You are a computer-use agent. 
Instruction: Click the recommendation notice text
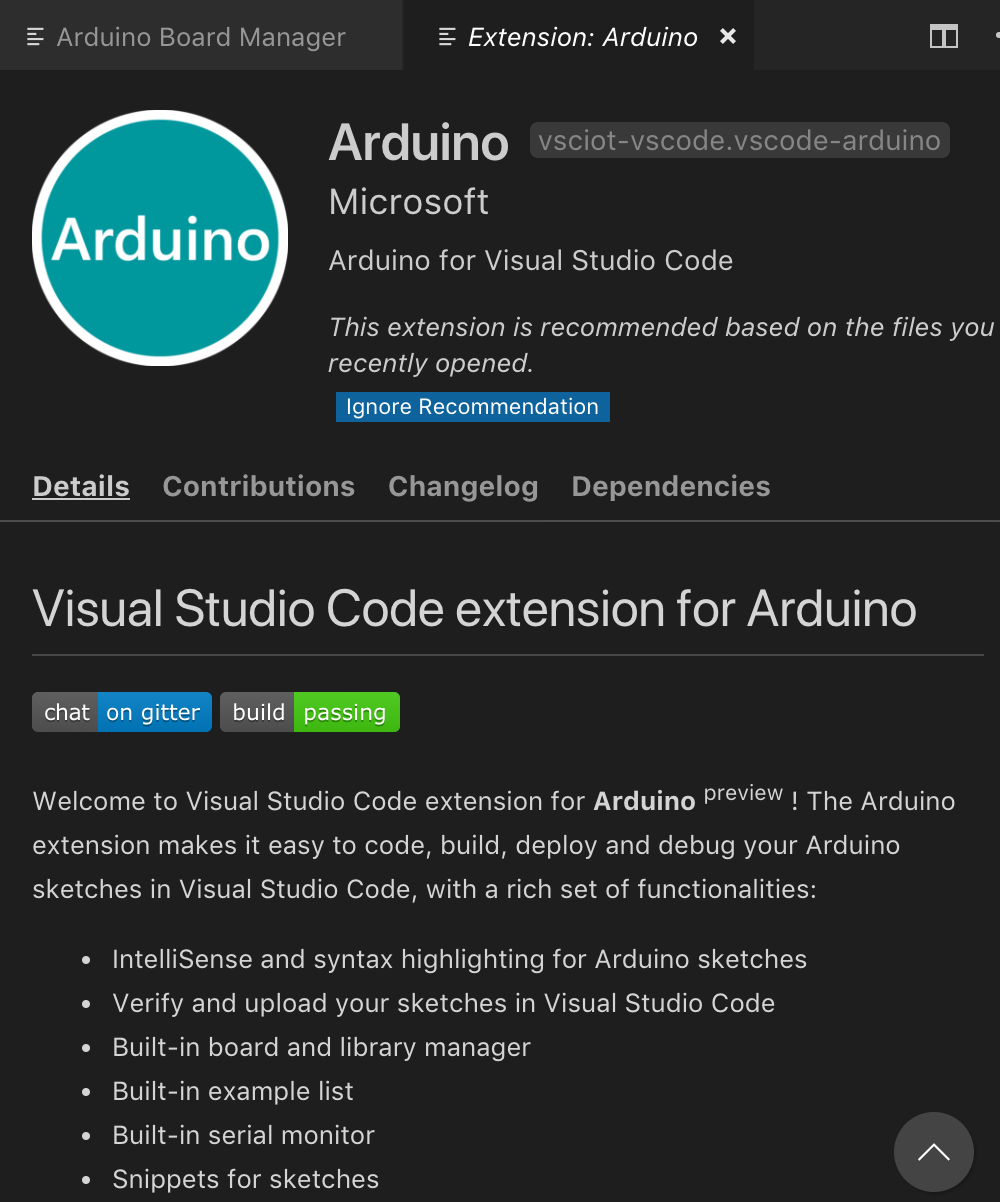(661, 345)
